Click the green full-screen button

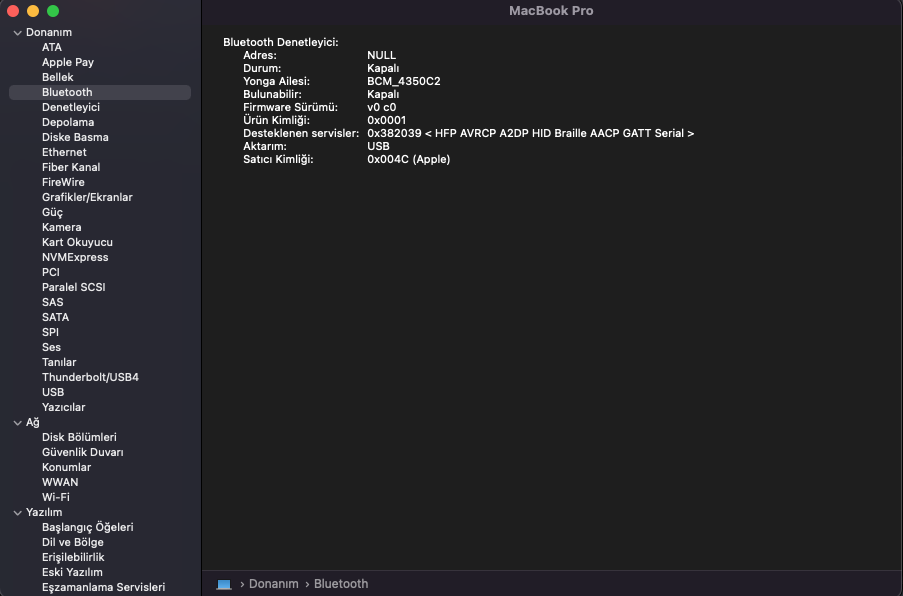pyautogui.click(x=53, y=11)
